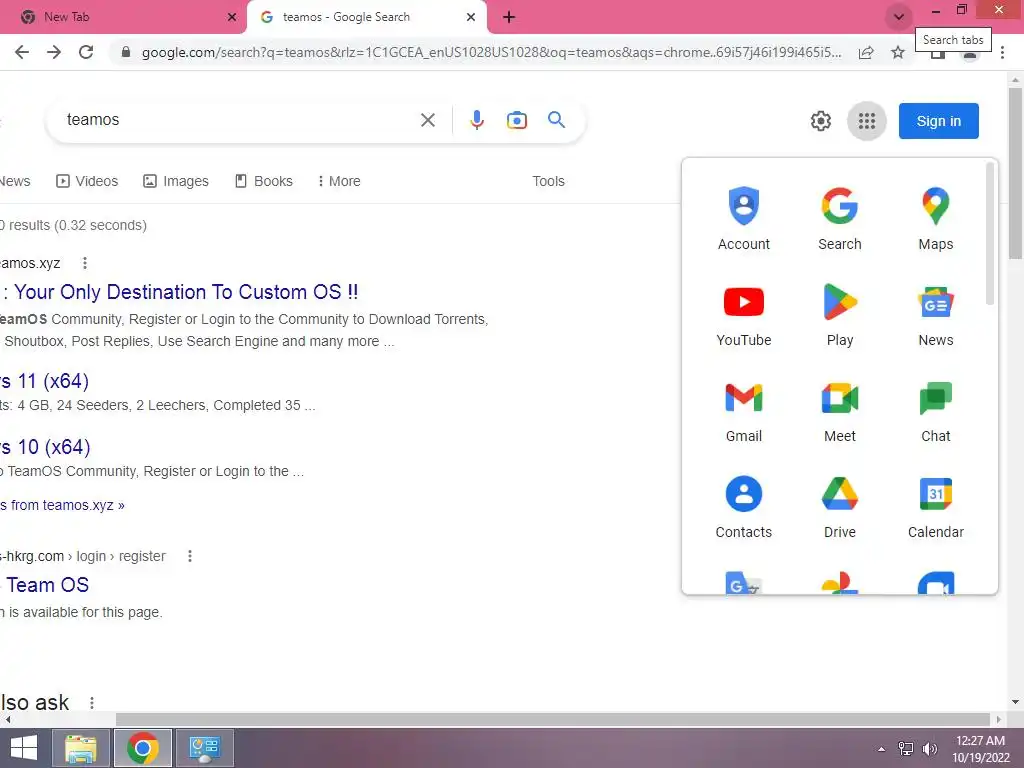Open Google Translate icon in apps grid
The image size is (1024, 768).
point(743,582)
